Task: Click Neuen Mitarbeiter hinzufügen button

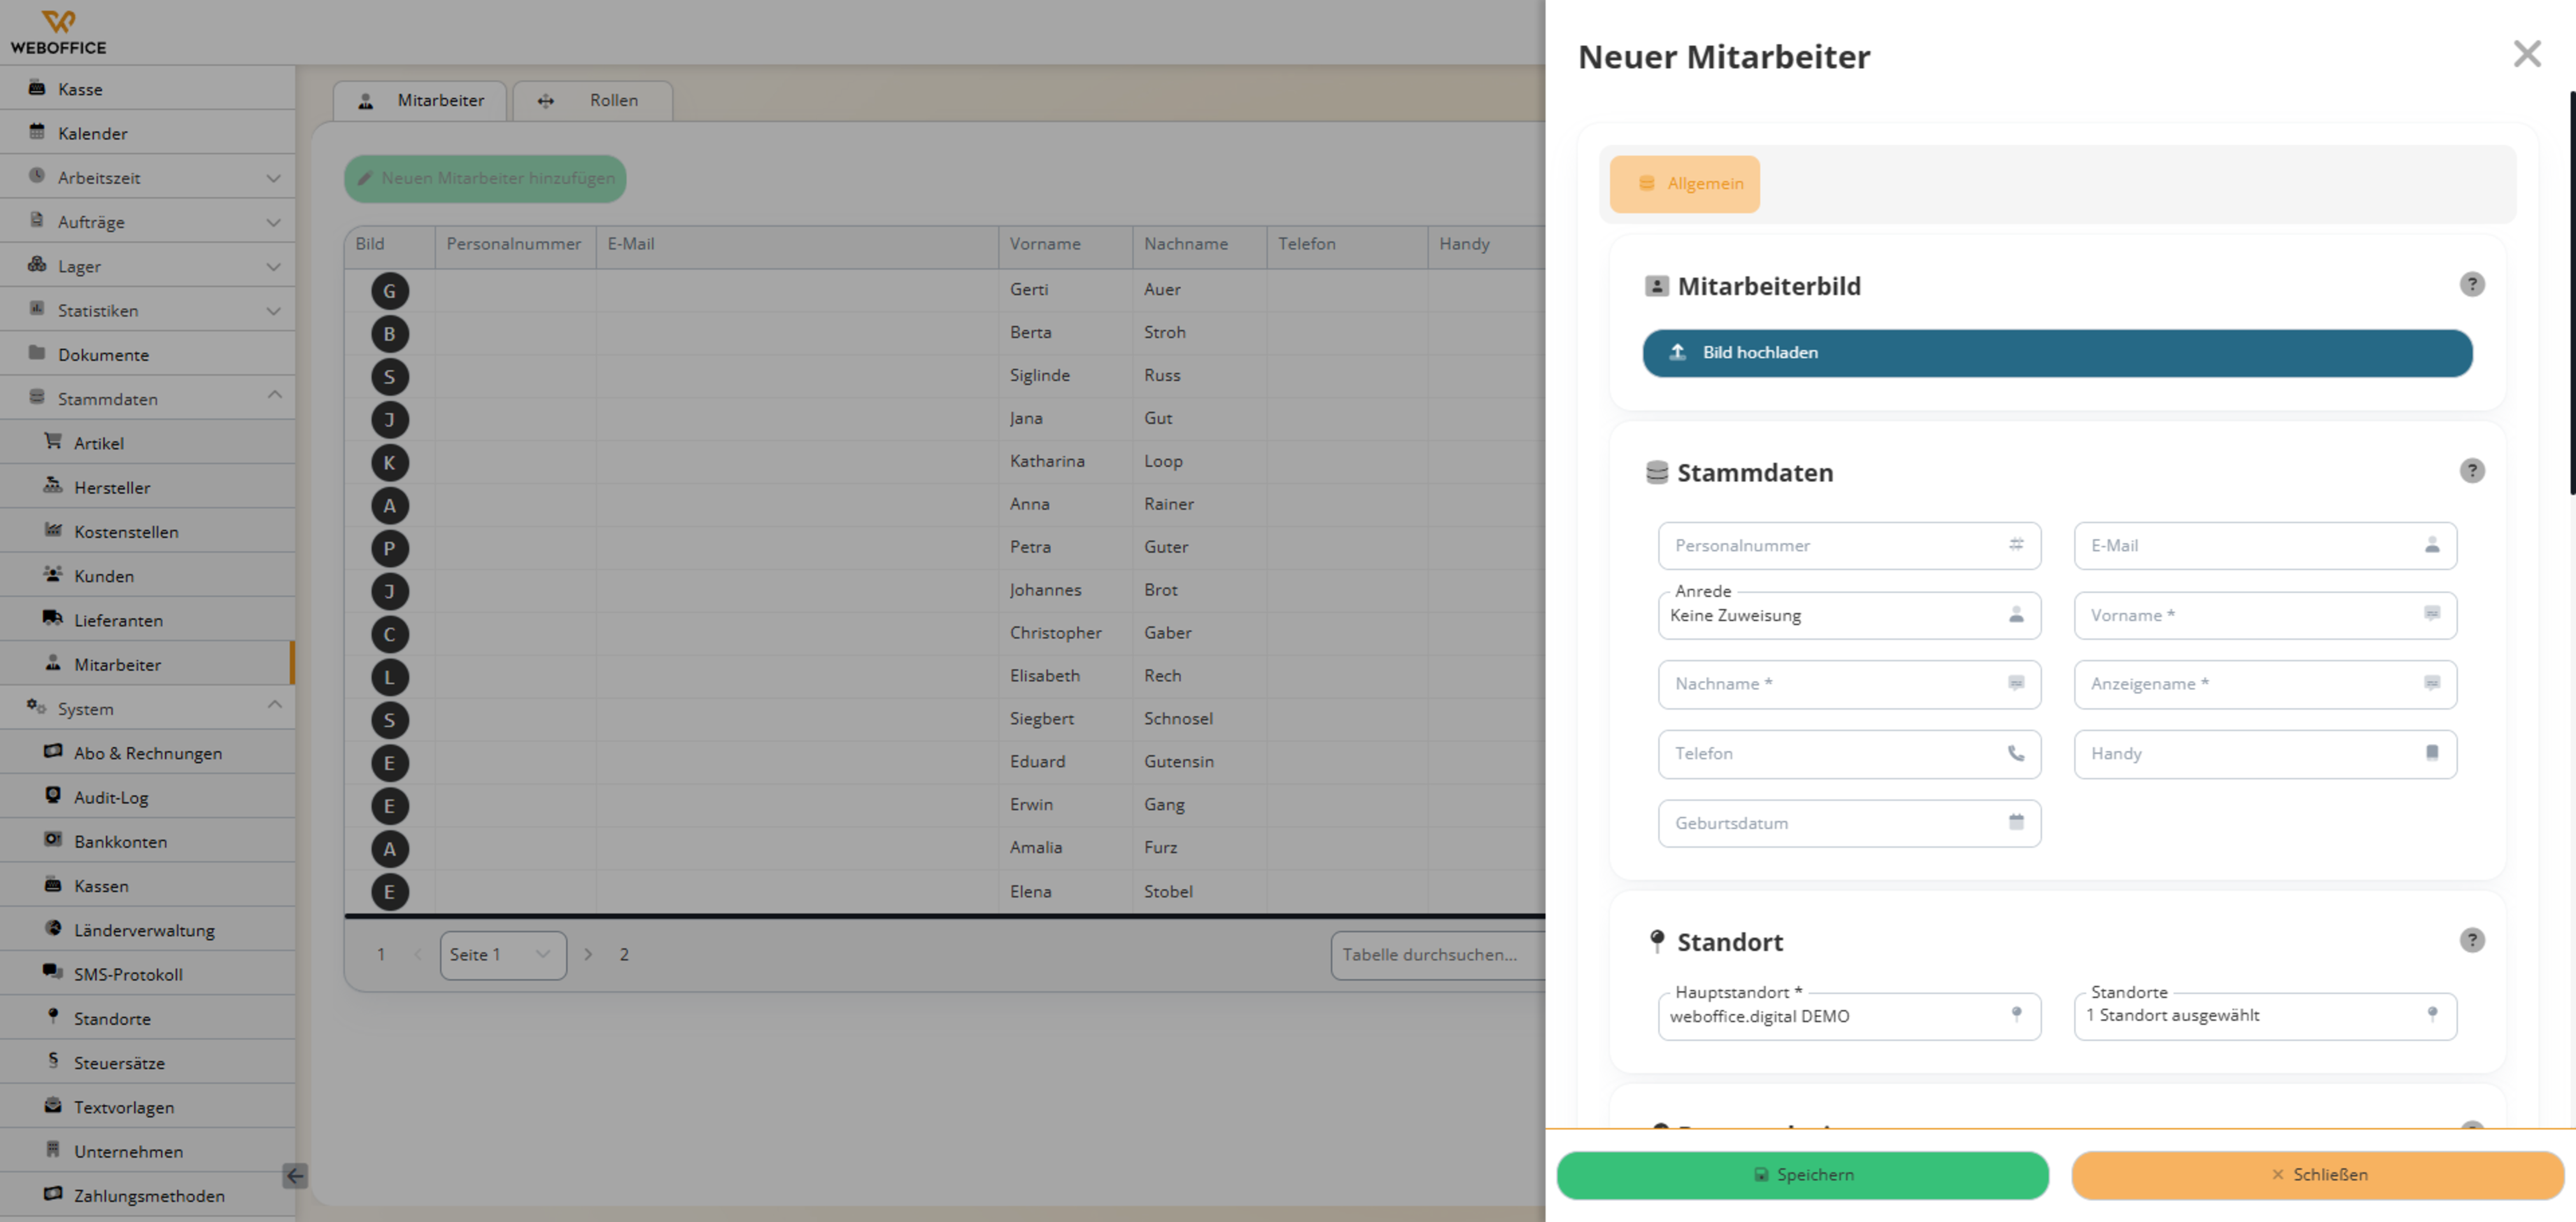Action: point(485,179)
